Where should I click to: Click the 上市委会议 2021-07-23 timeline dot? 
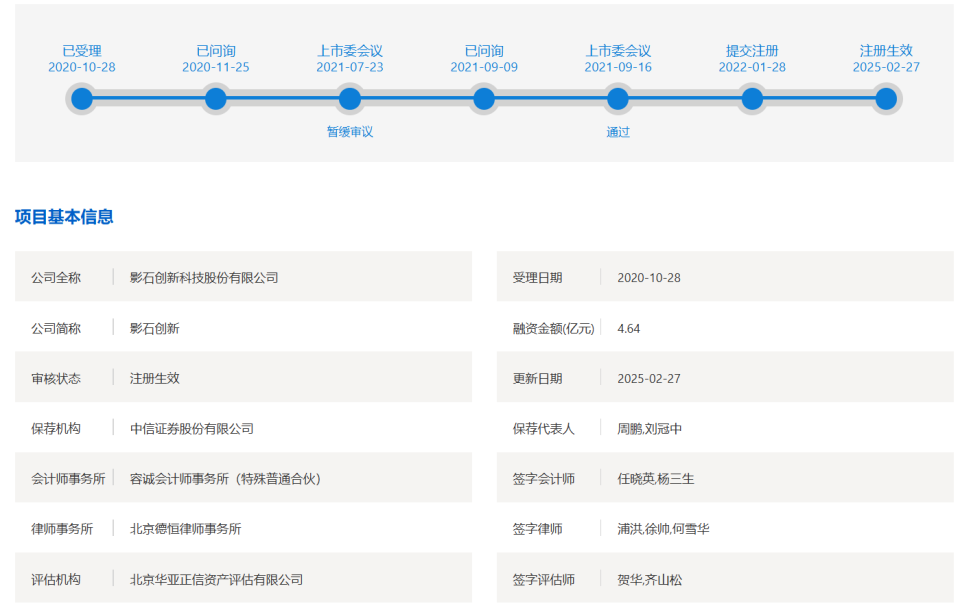click(350, 99)
